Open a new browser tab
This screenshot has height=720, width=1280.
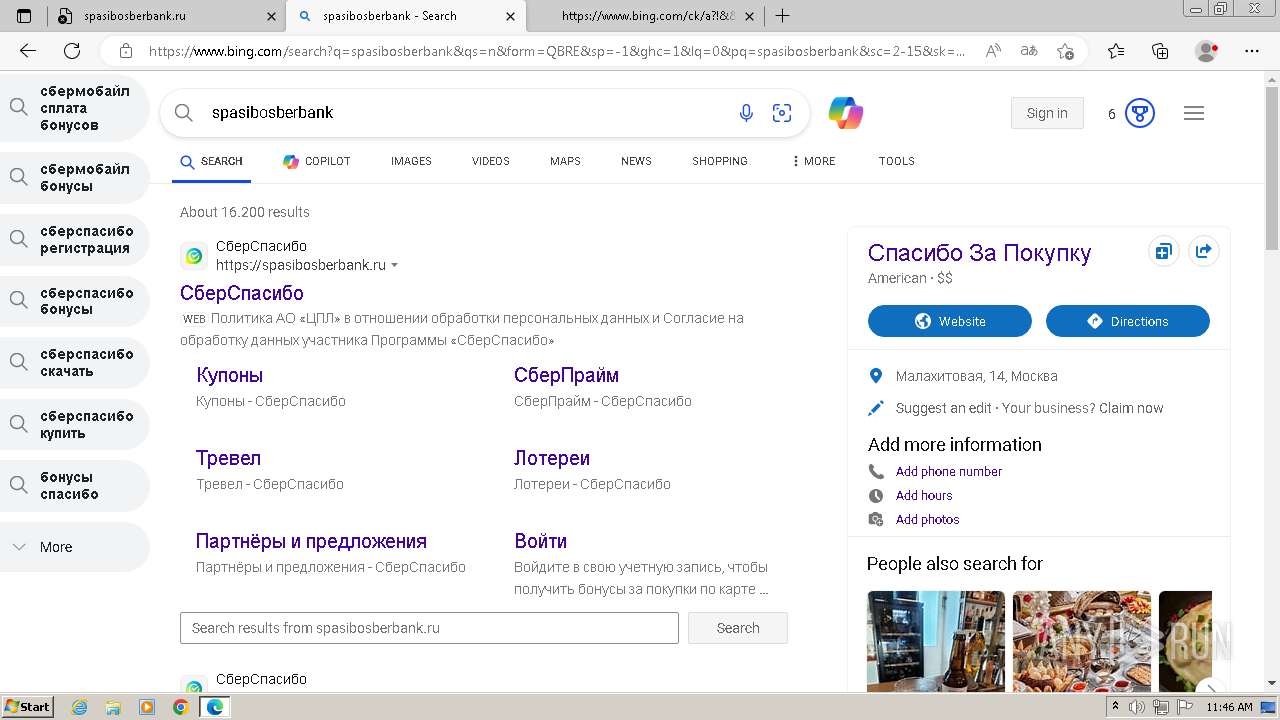click(783, 16)
